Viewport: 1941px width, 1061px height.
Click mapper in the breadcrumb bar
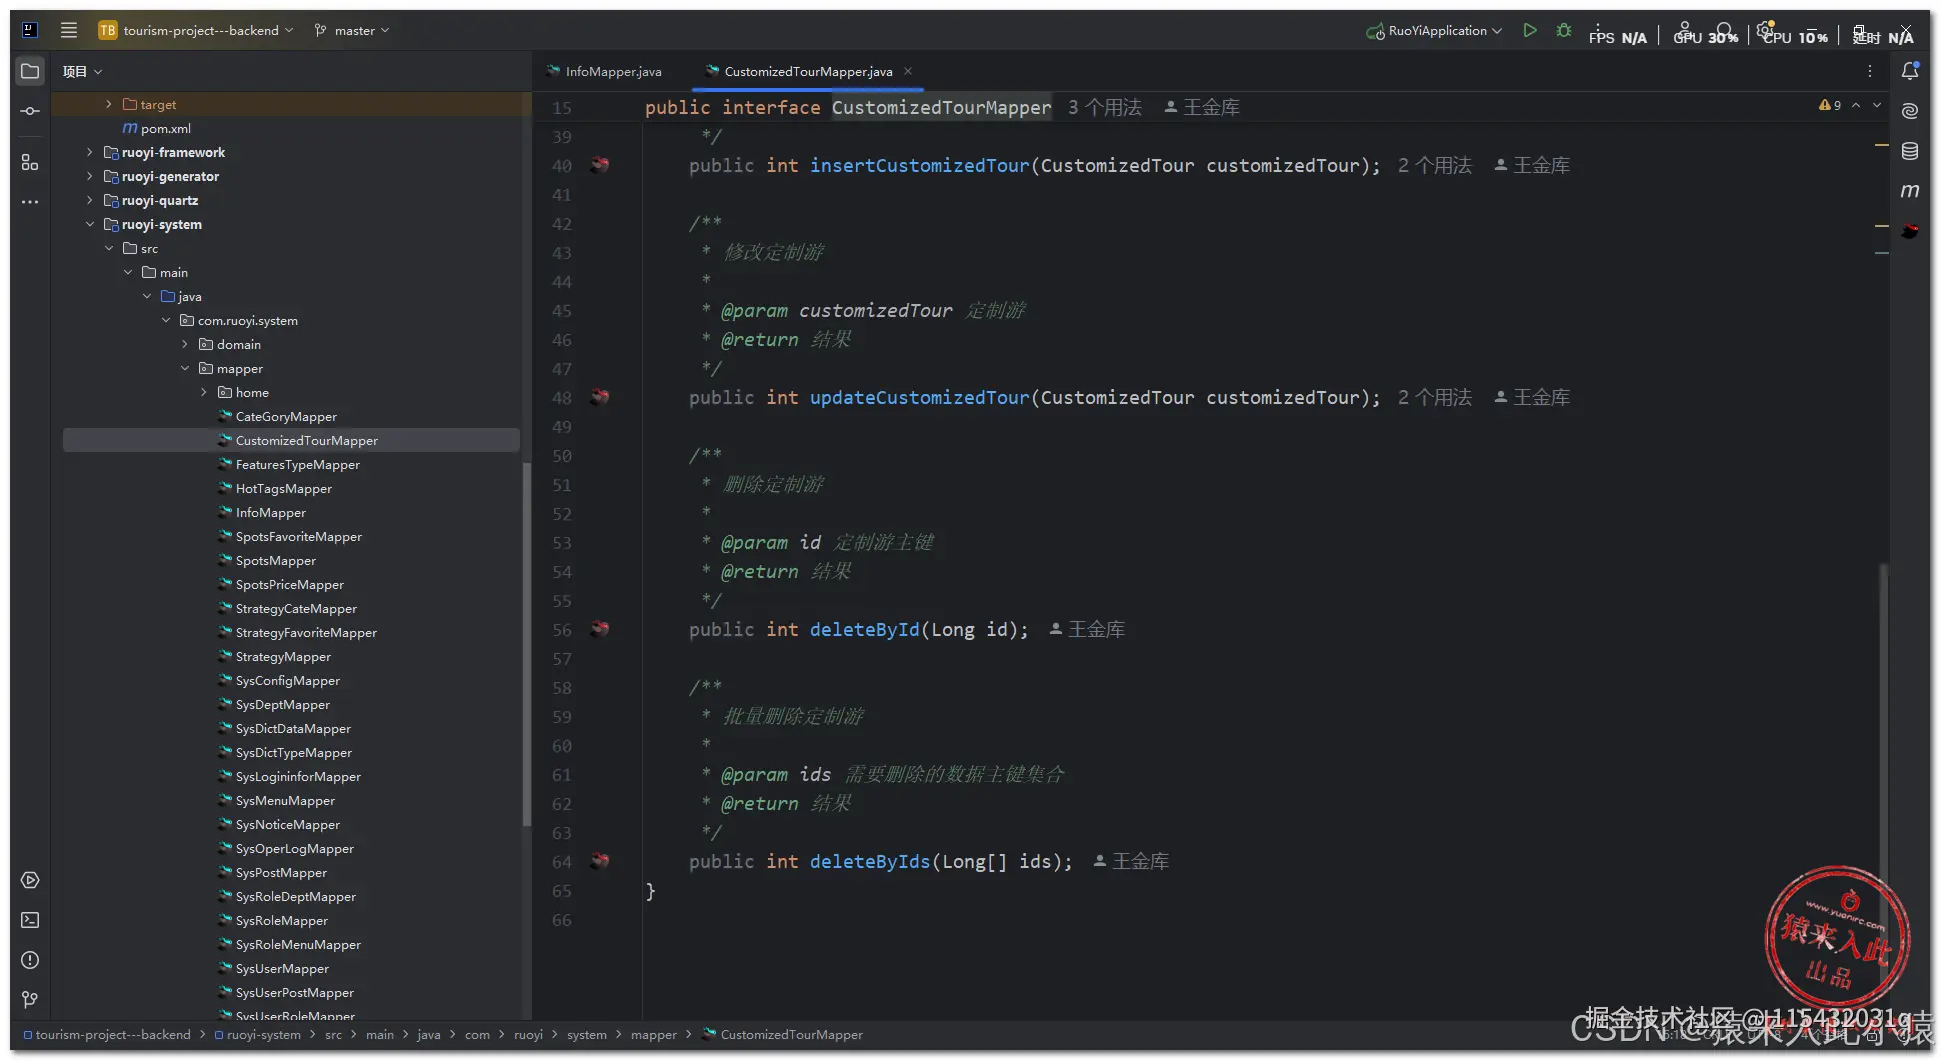pyautogui.click(x=654, y=1035)
